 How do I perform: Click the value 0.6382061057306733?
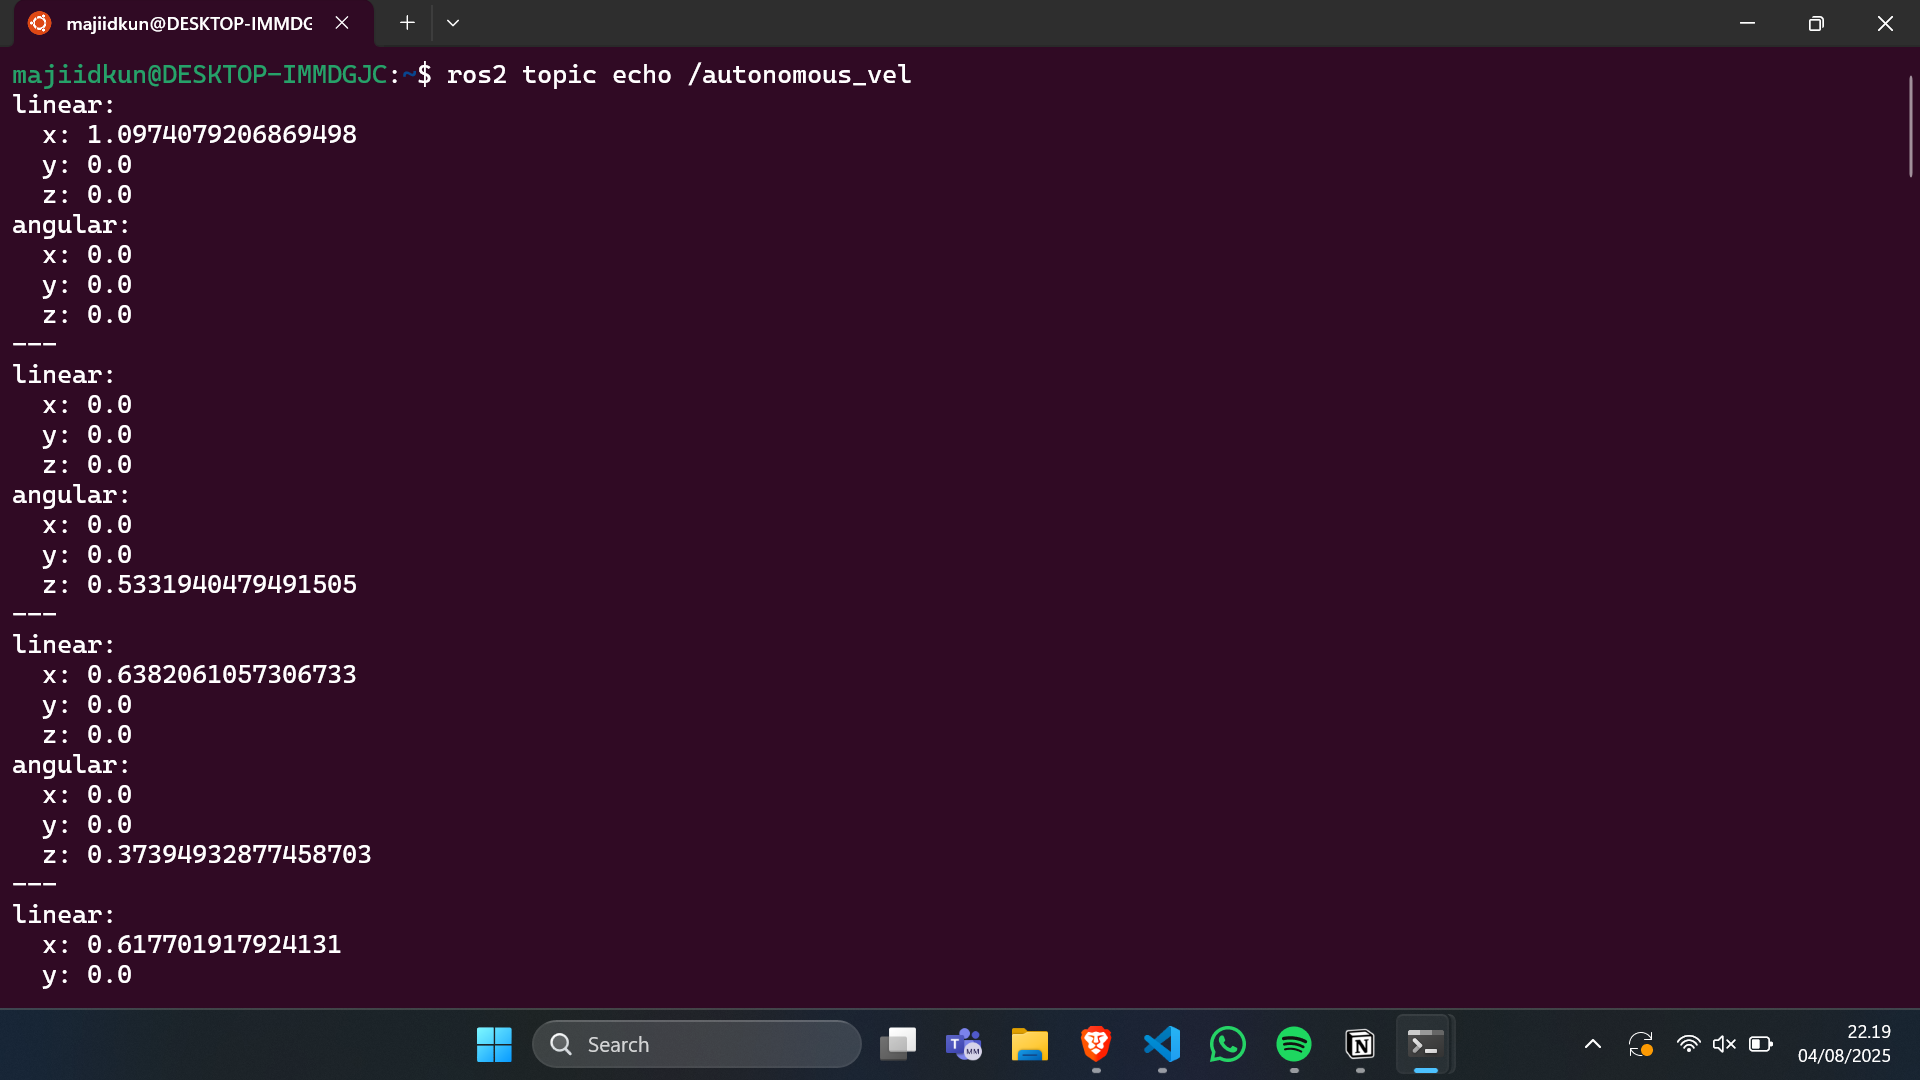coord(222,675)
